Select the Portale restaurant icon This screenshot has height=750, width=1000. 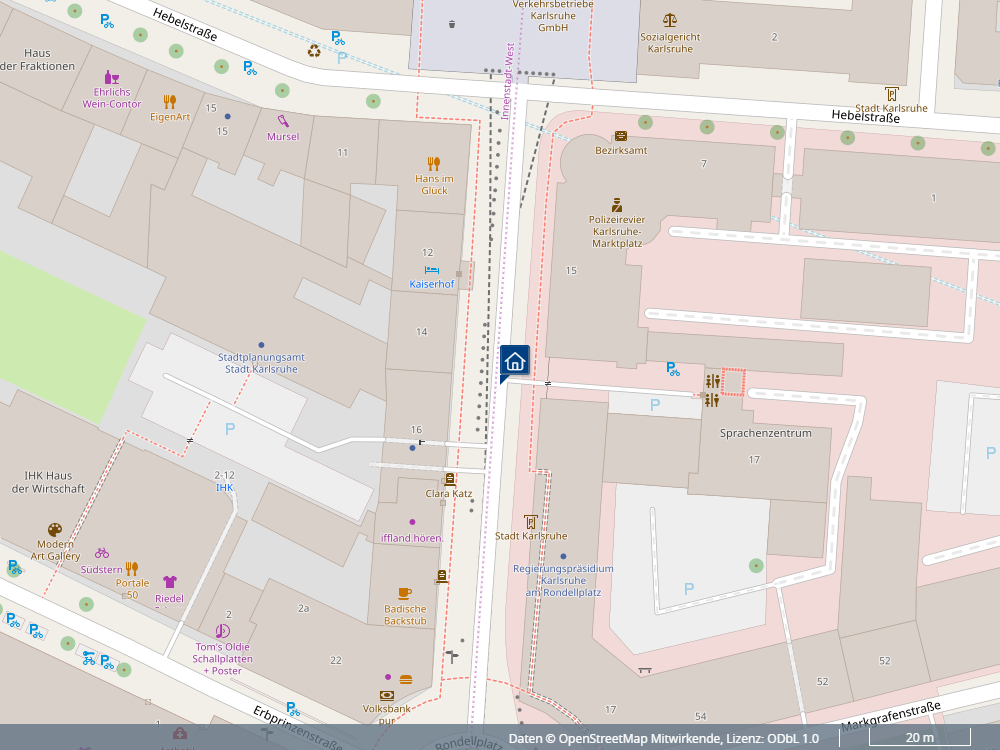coord(132,568)
